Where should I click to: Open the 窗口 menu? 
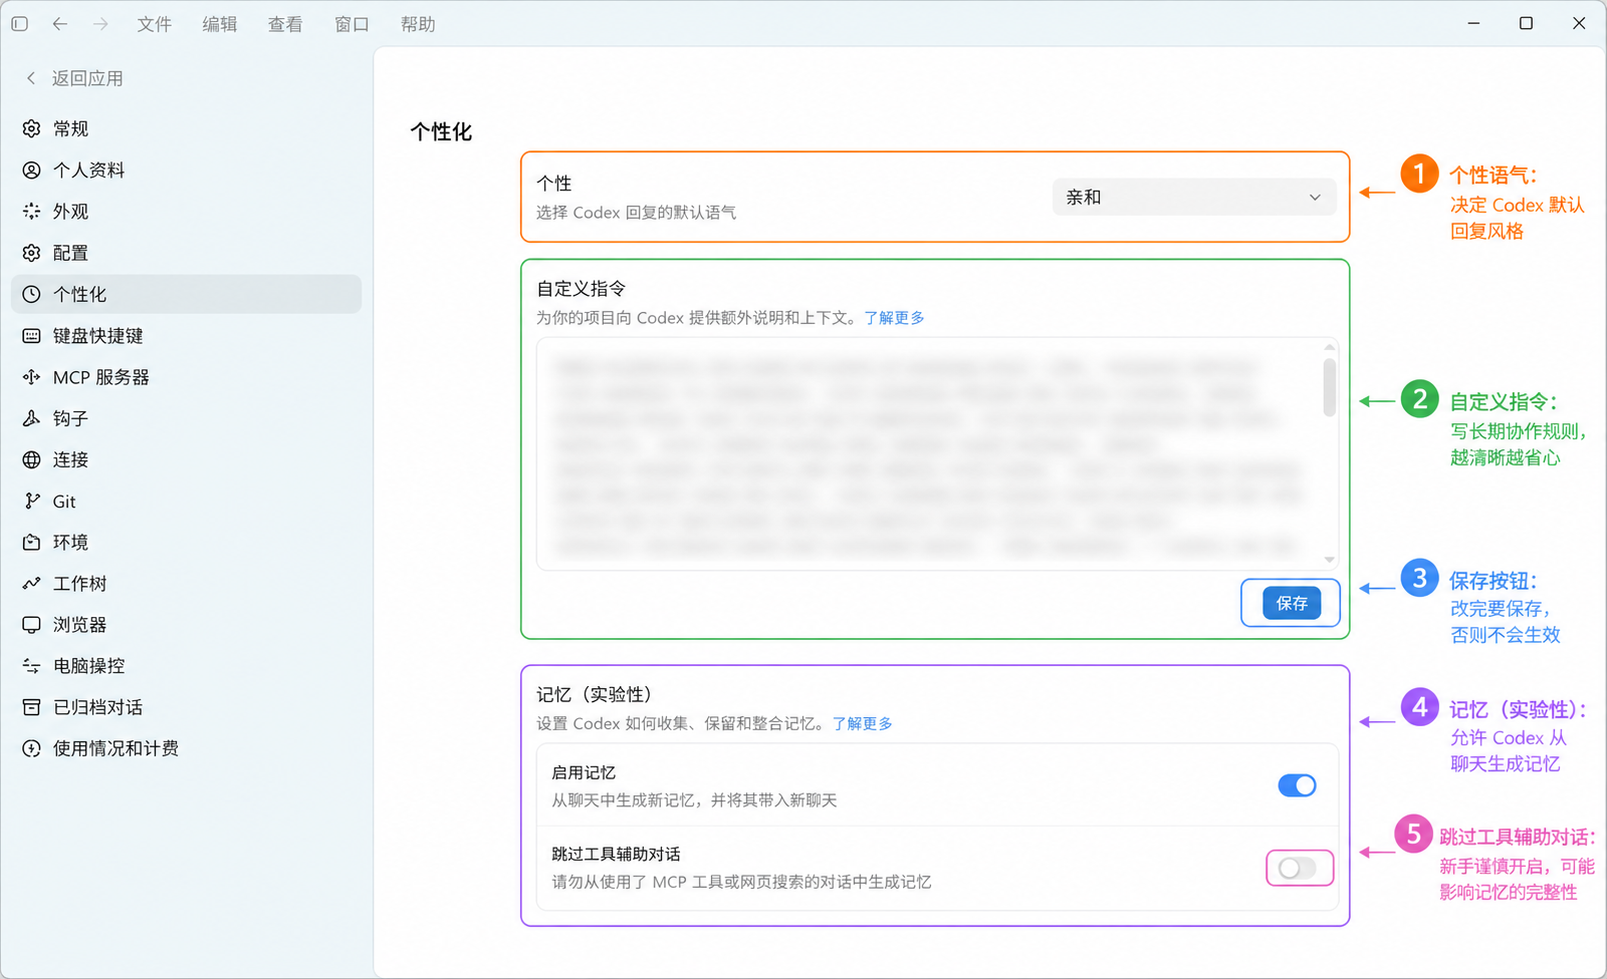352,24
